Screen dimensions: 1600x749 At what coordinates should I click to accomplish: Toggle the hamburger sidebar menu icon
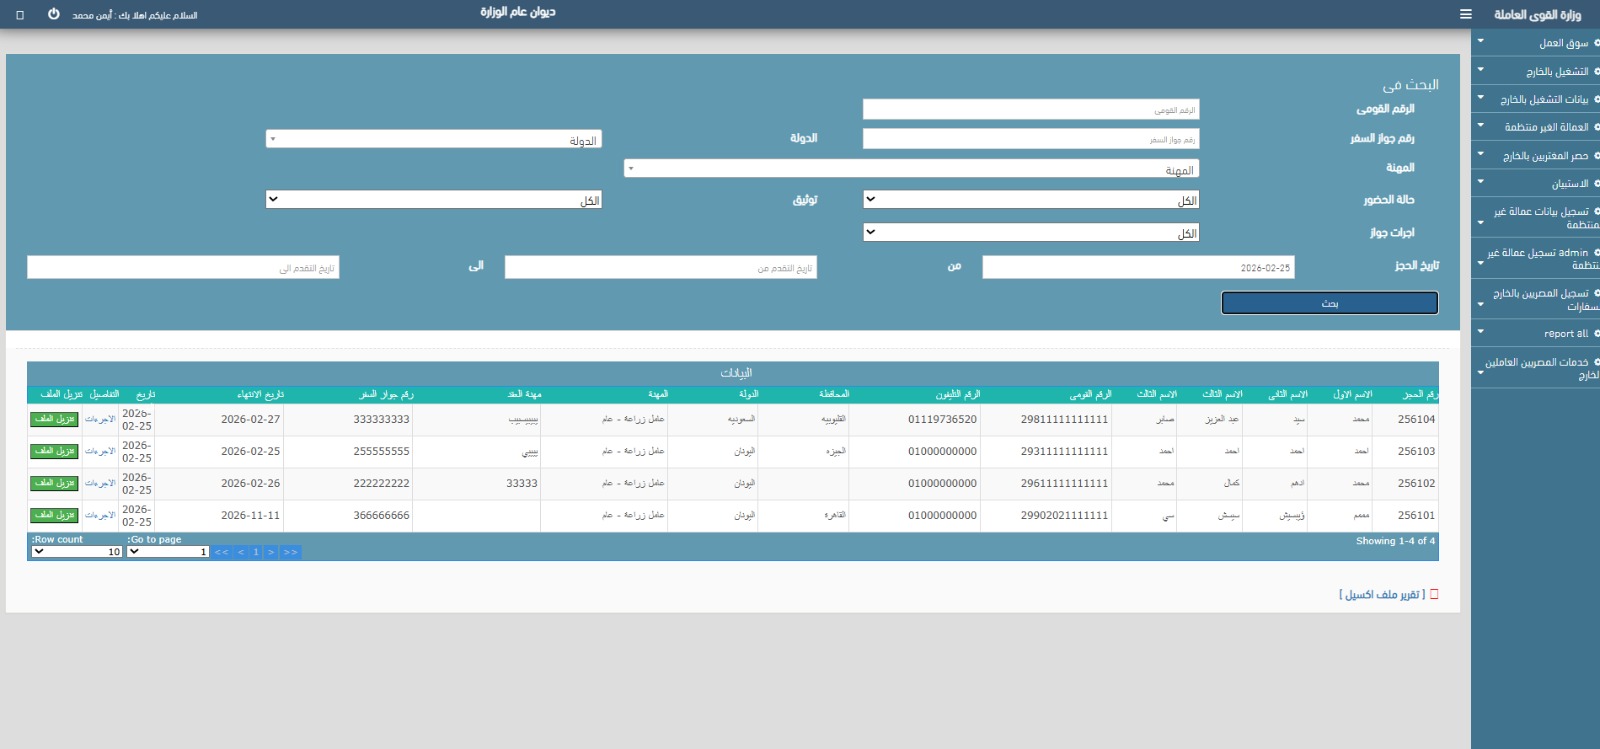click(x=1465, y=14)
